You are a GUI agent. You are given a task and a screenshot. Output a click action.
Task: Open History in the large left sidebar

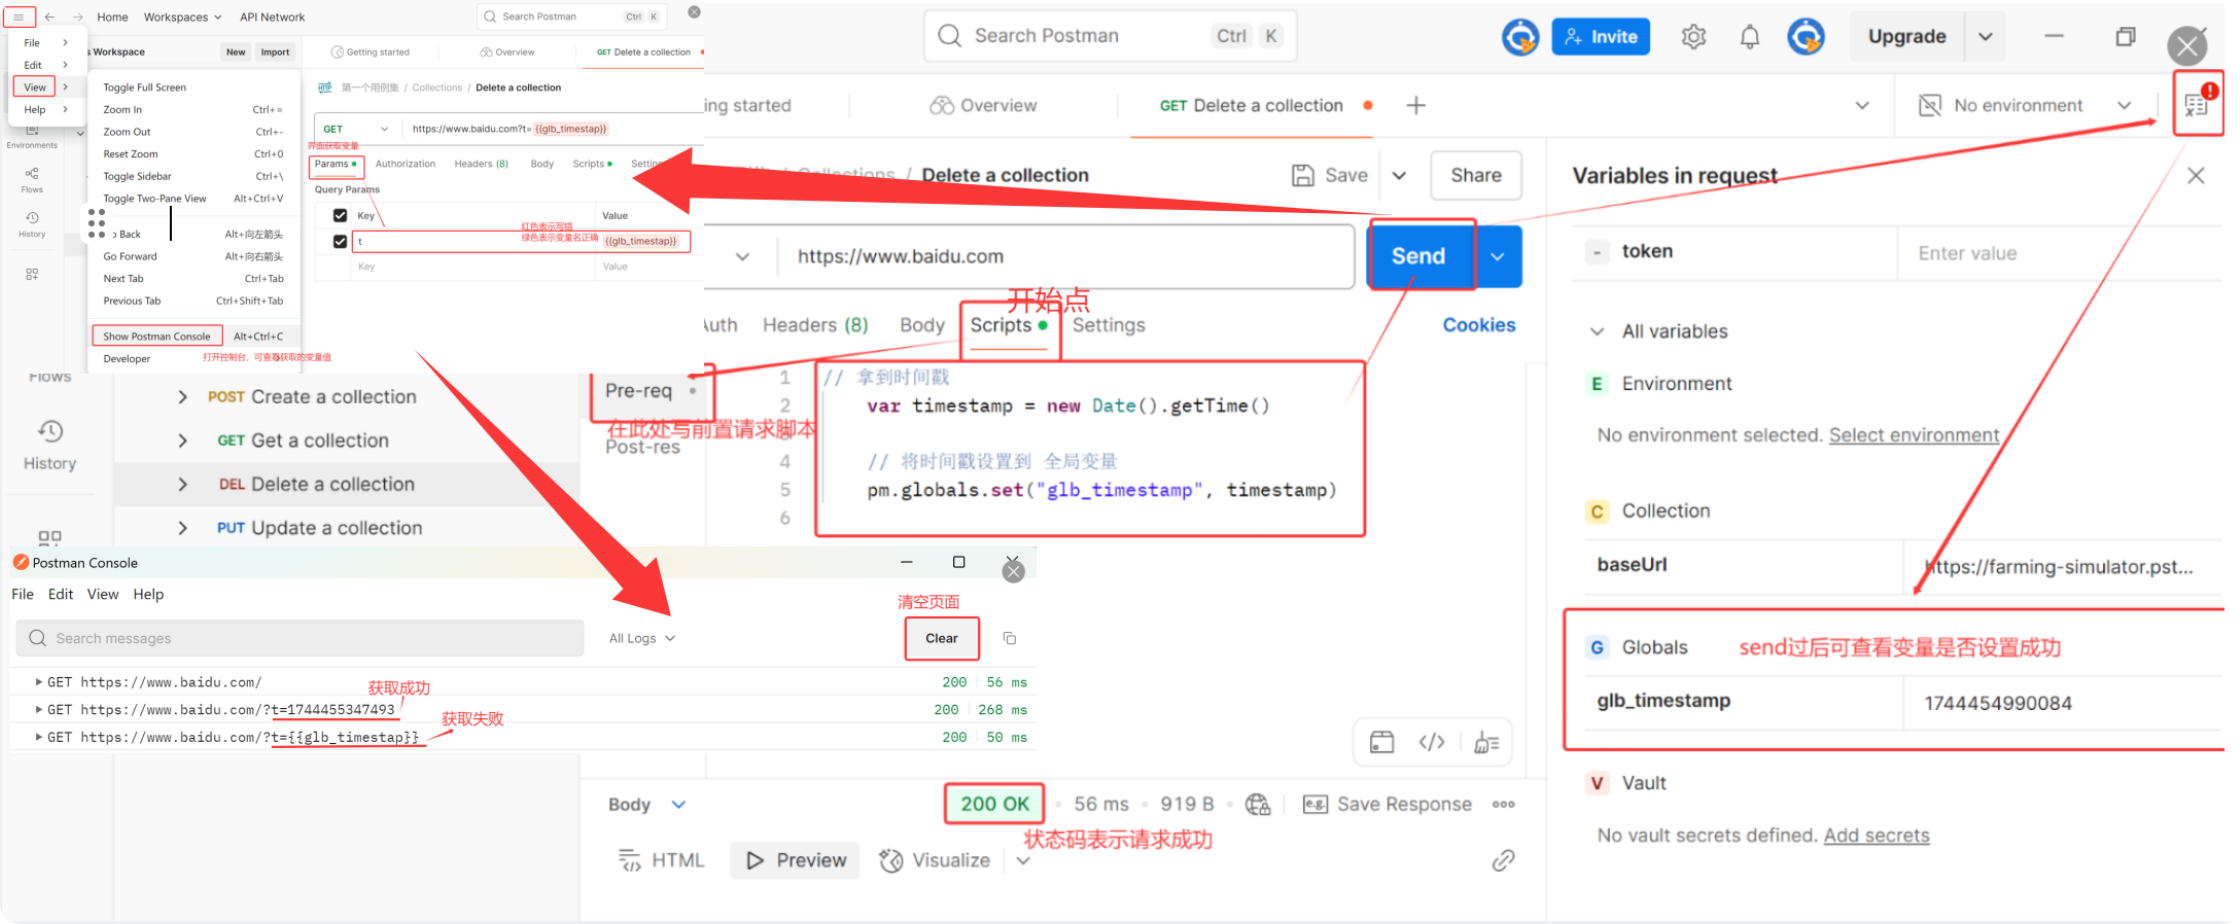point(50,446)
